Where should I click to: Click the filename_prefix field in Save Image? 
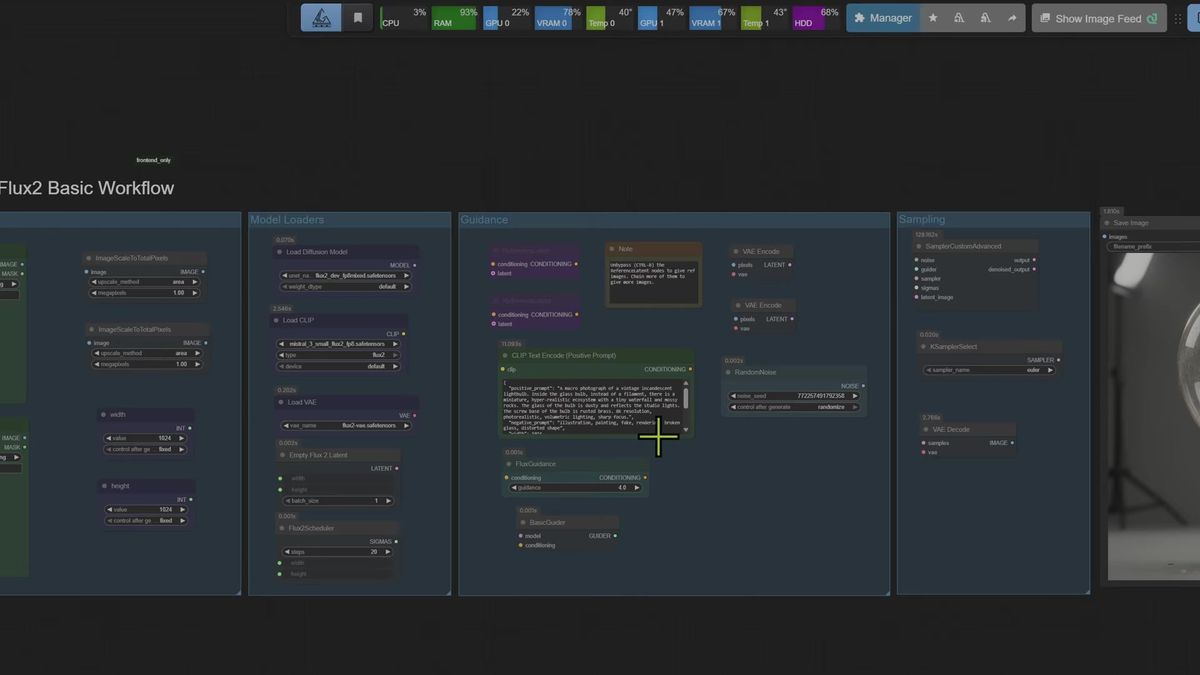(x=1155, y=246)
